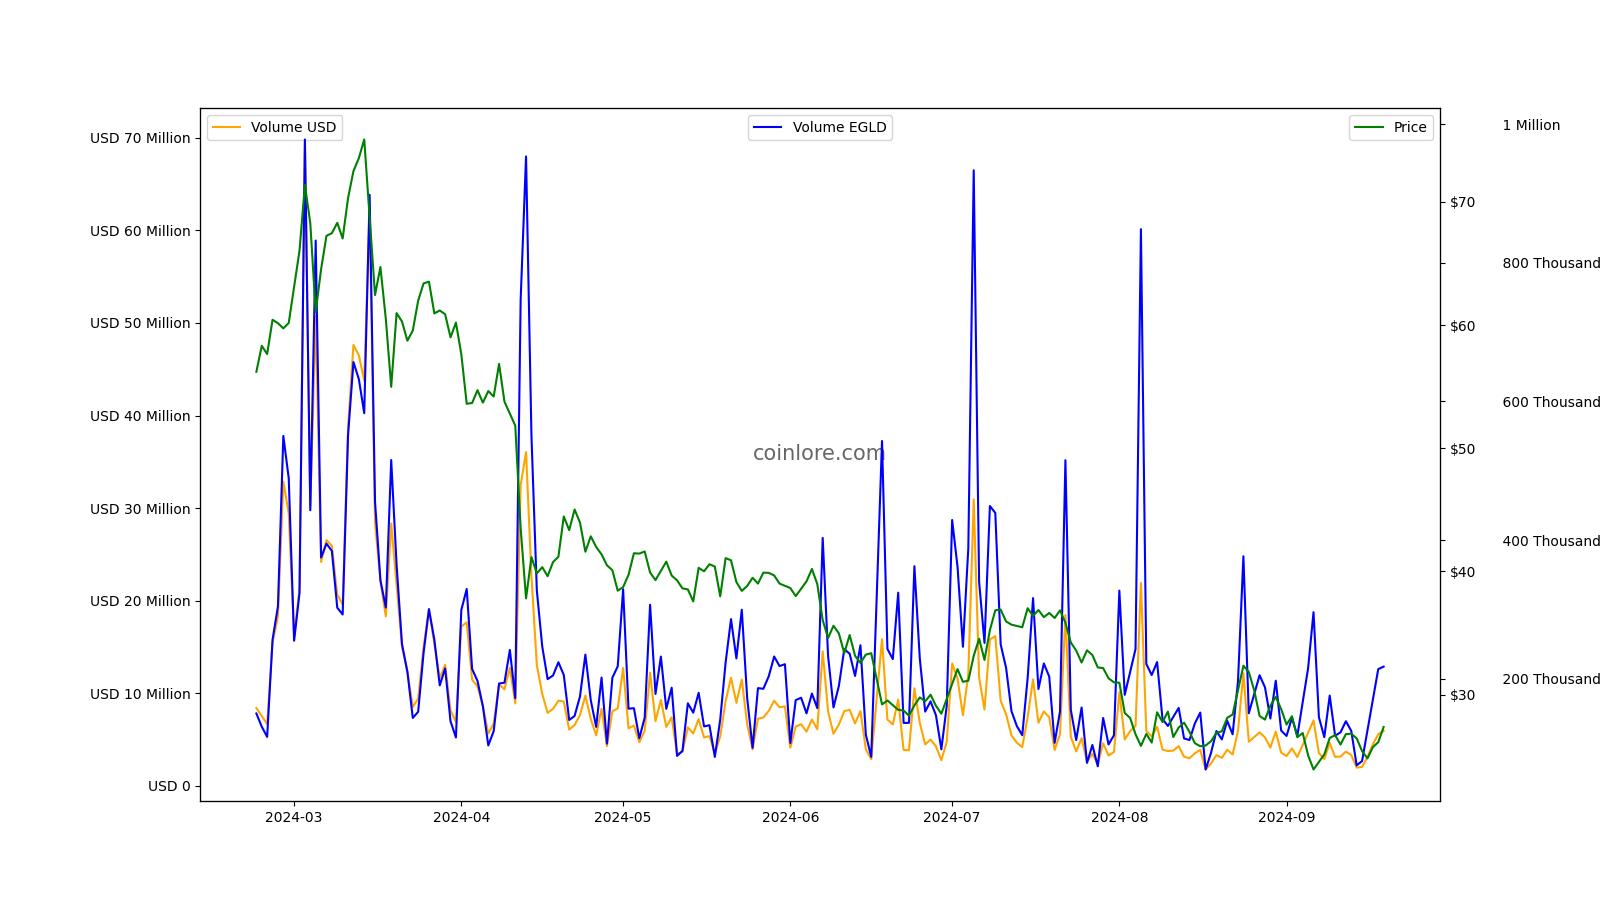Screen dimensions: 1600x900
Task: Click the USD 30 Million axis label
Action: [140, 509]
